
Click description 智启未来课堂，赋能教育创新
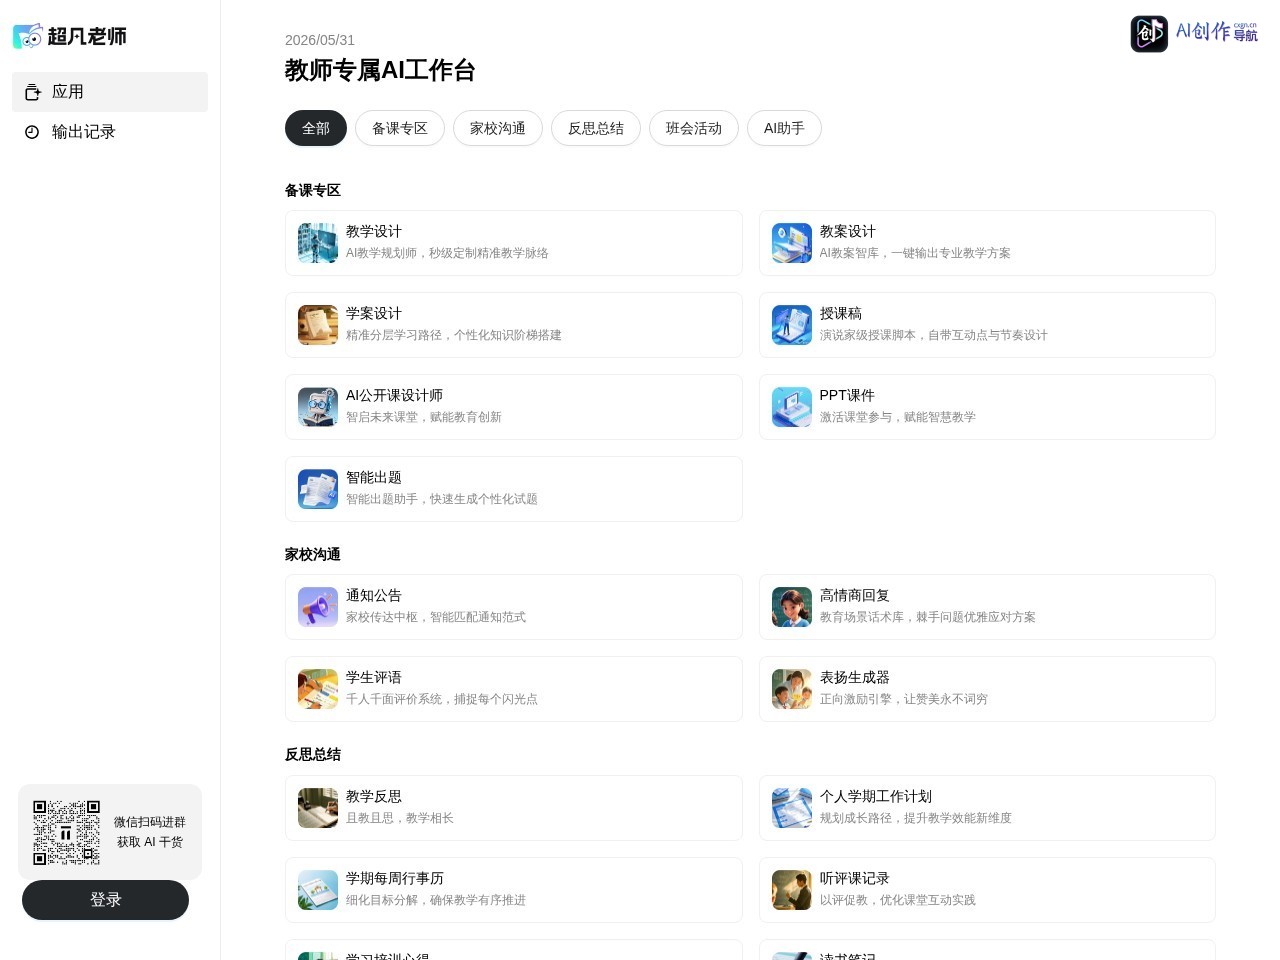point(424,417)
